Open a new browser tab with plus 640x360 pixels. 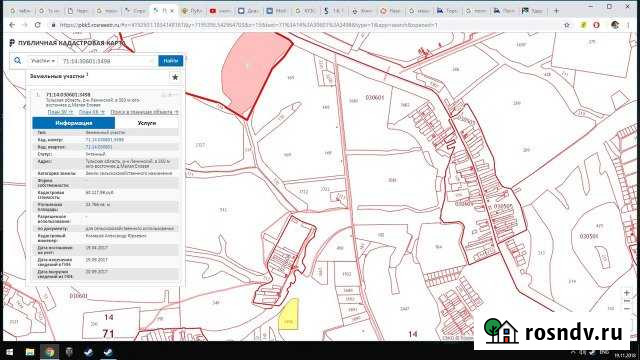click(556, 11)
